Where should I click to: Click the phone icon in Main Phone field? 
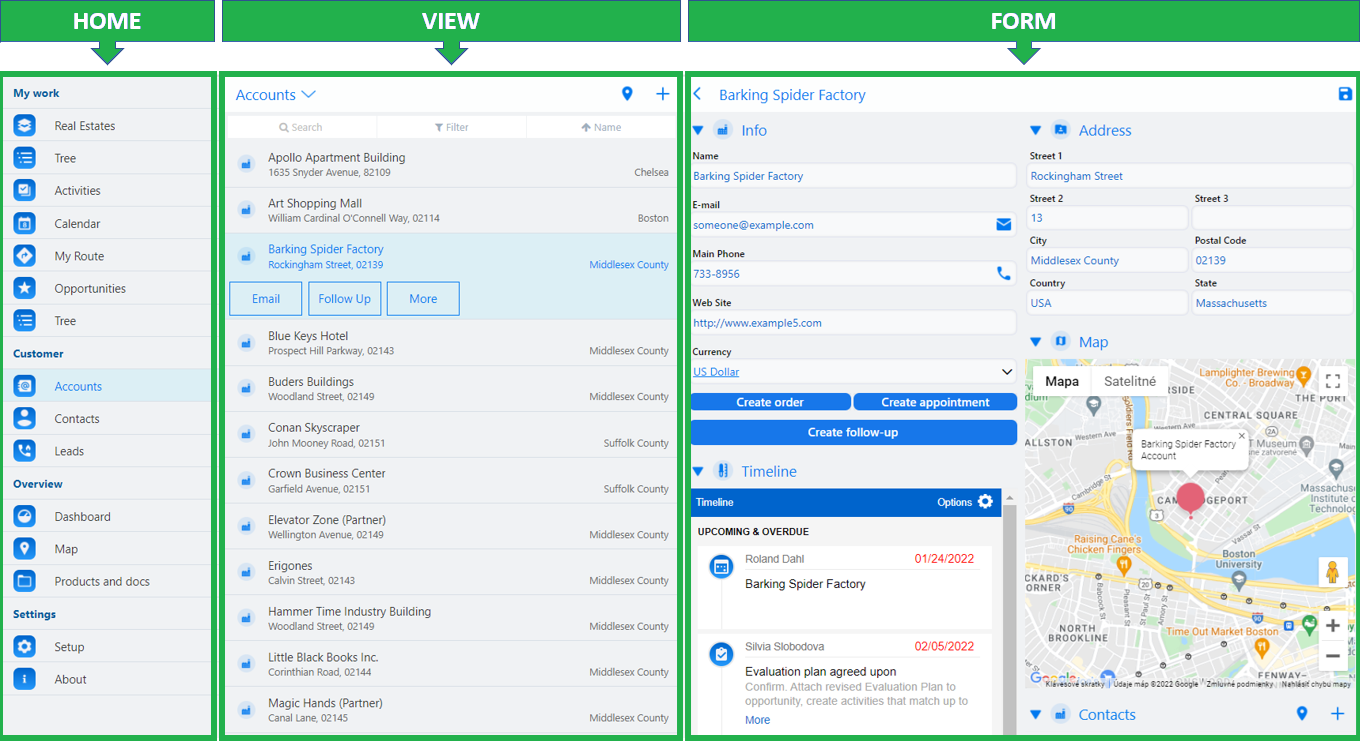[x=1003, y=273]
